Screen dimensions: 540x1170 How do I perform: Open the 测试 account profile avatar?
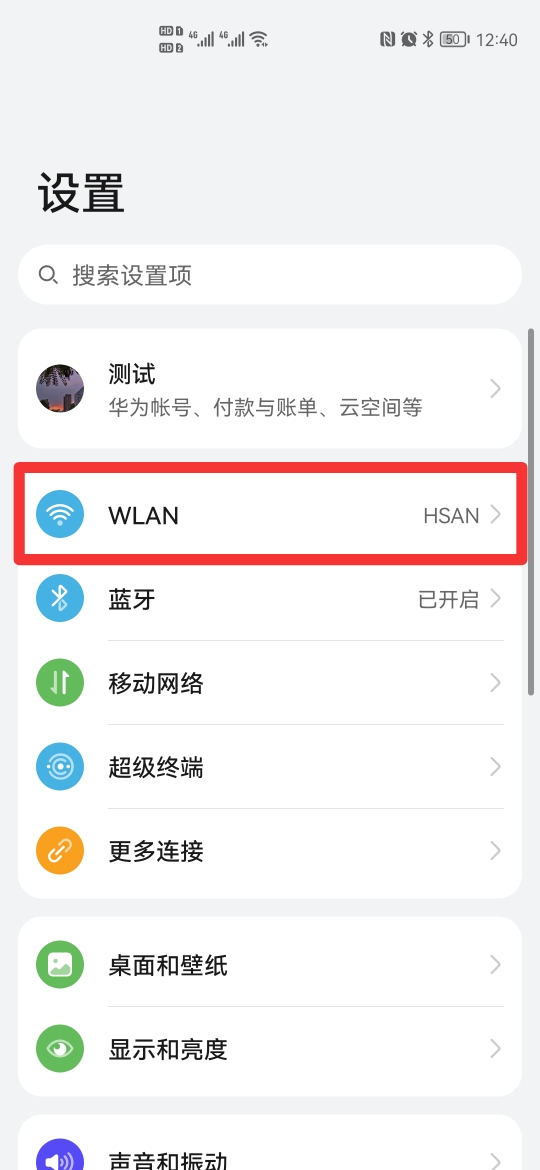pos(60,389)
